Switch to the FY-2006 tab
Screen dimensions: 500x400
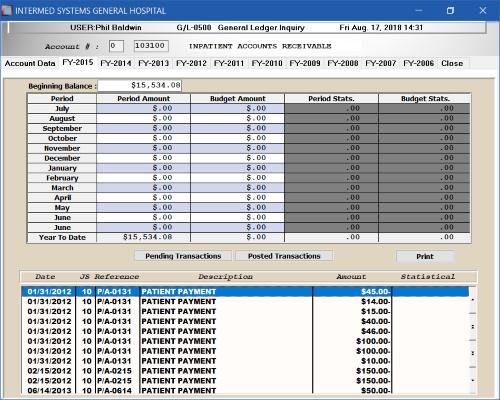pos(419,63)
